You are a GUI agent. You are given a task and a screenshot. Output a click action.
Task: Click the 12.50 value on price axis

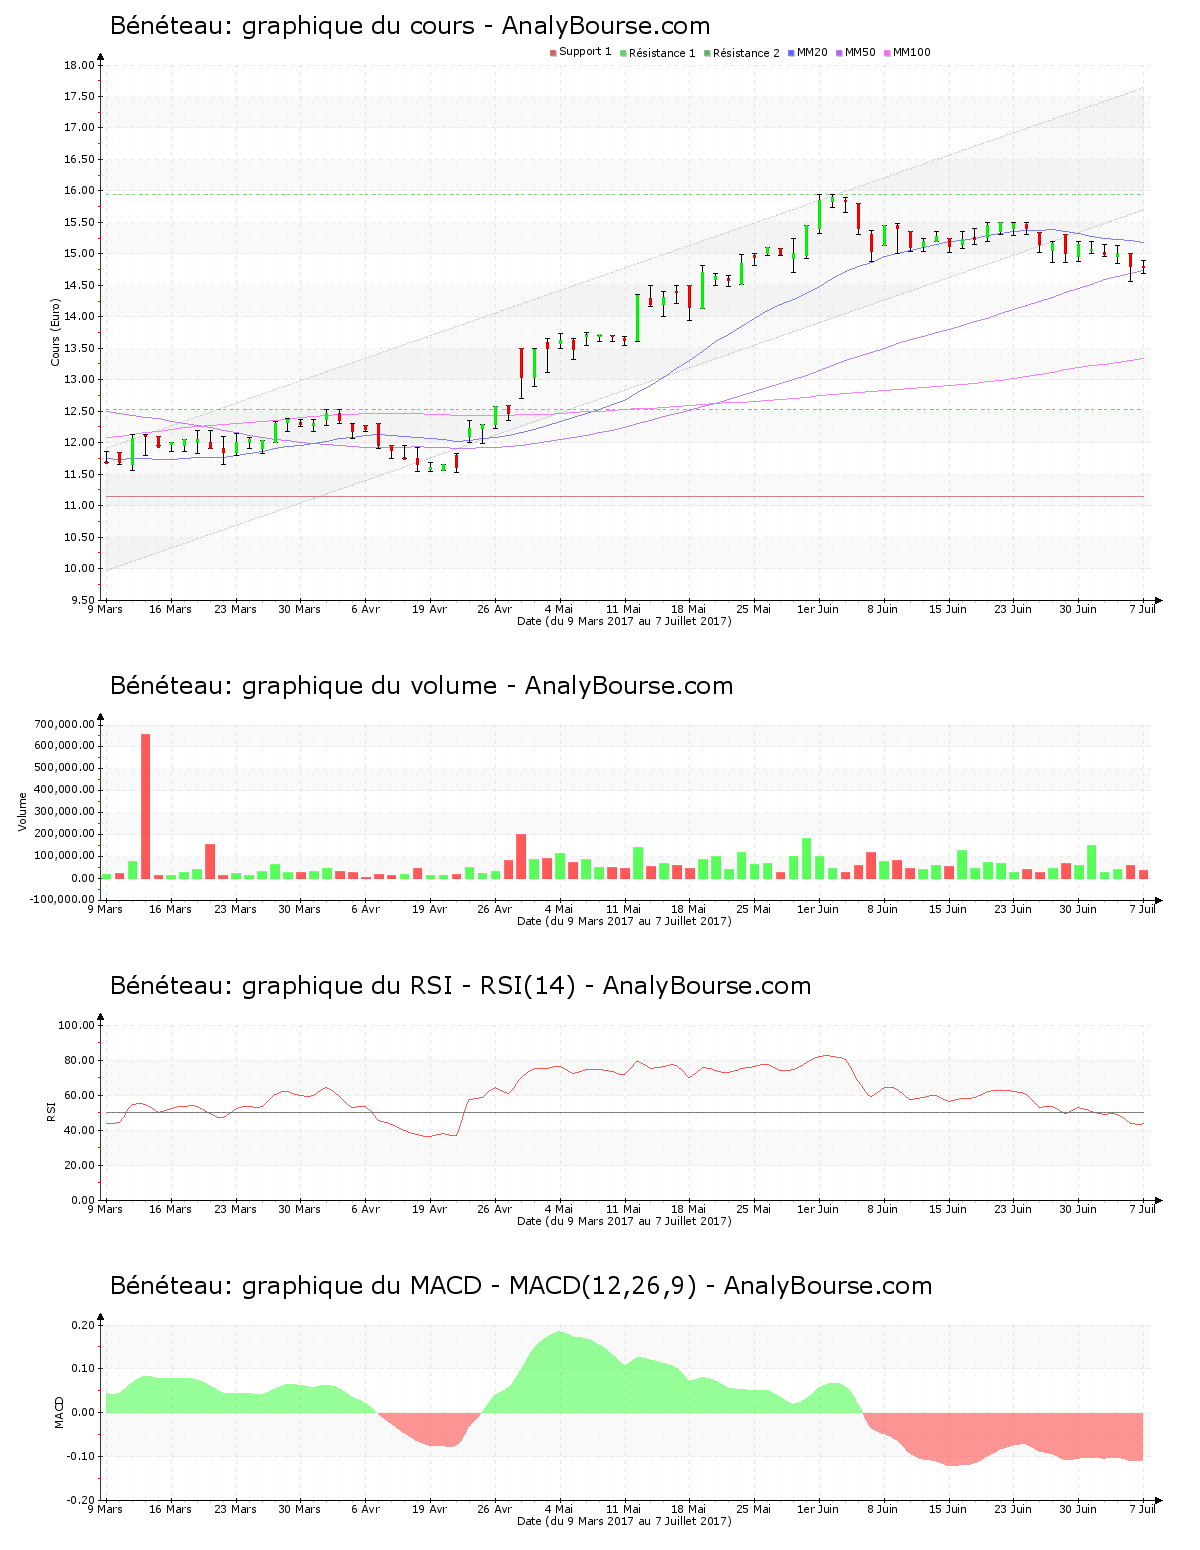[x=79, y=411]
